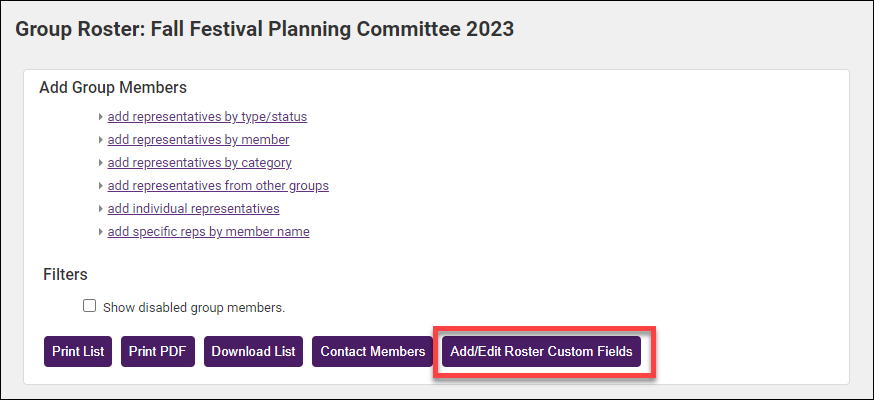Open add representatives from other groups link

coord(218,186)
